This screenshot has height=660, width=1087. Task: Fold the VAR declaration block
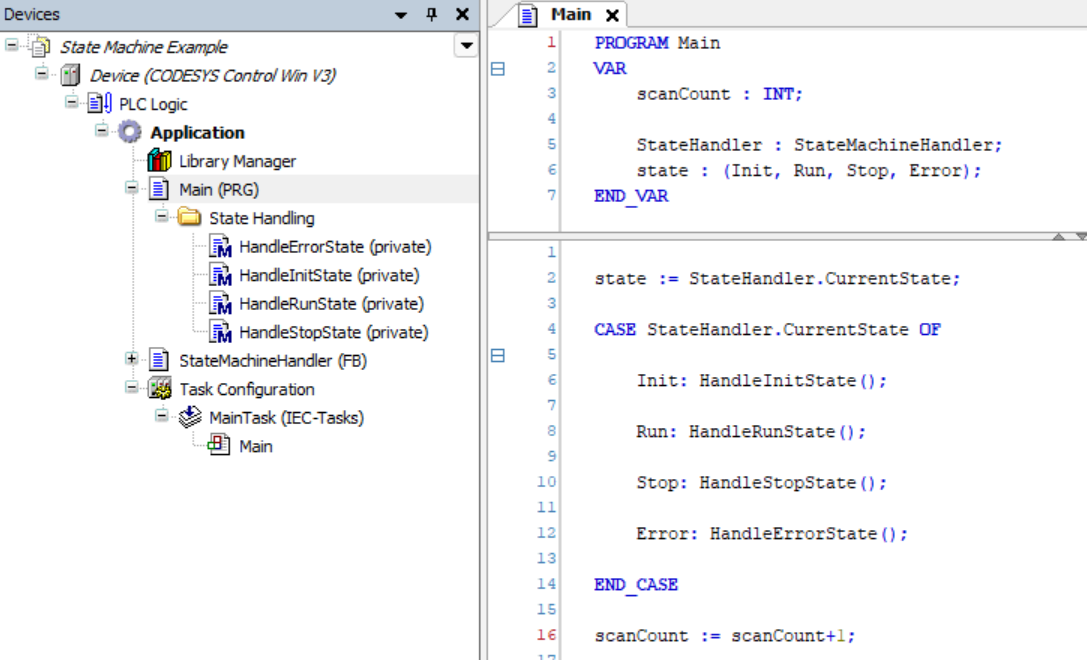[498, 69]
